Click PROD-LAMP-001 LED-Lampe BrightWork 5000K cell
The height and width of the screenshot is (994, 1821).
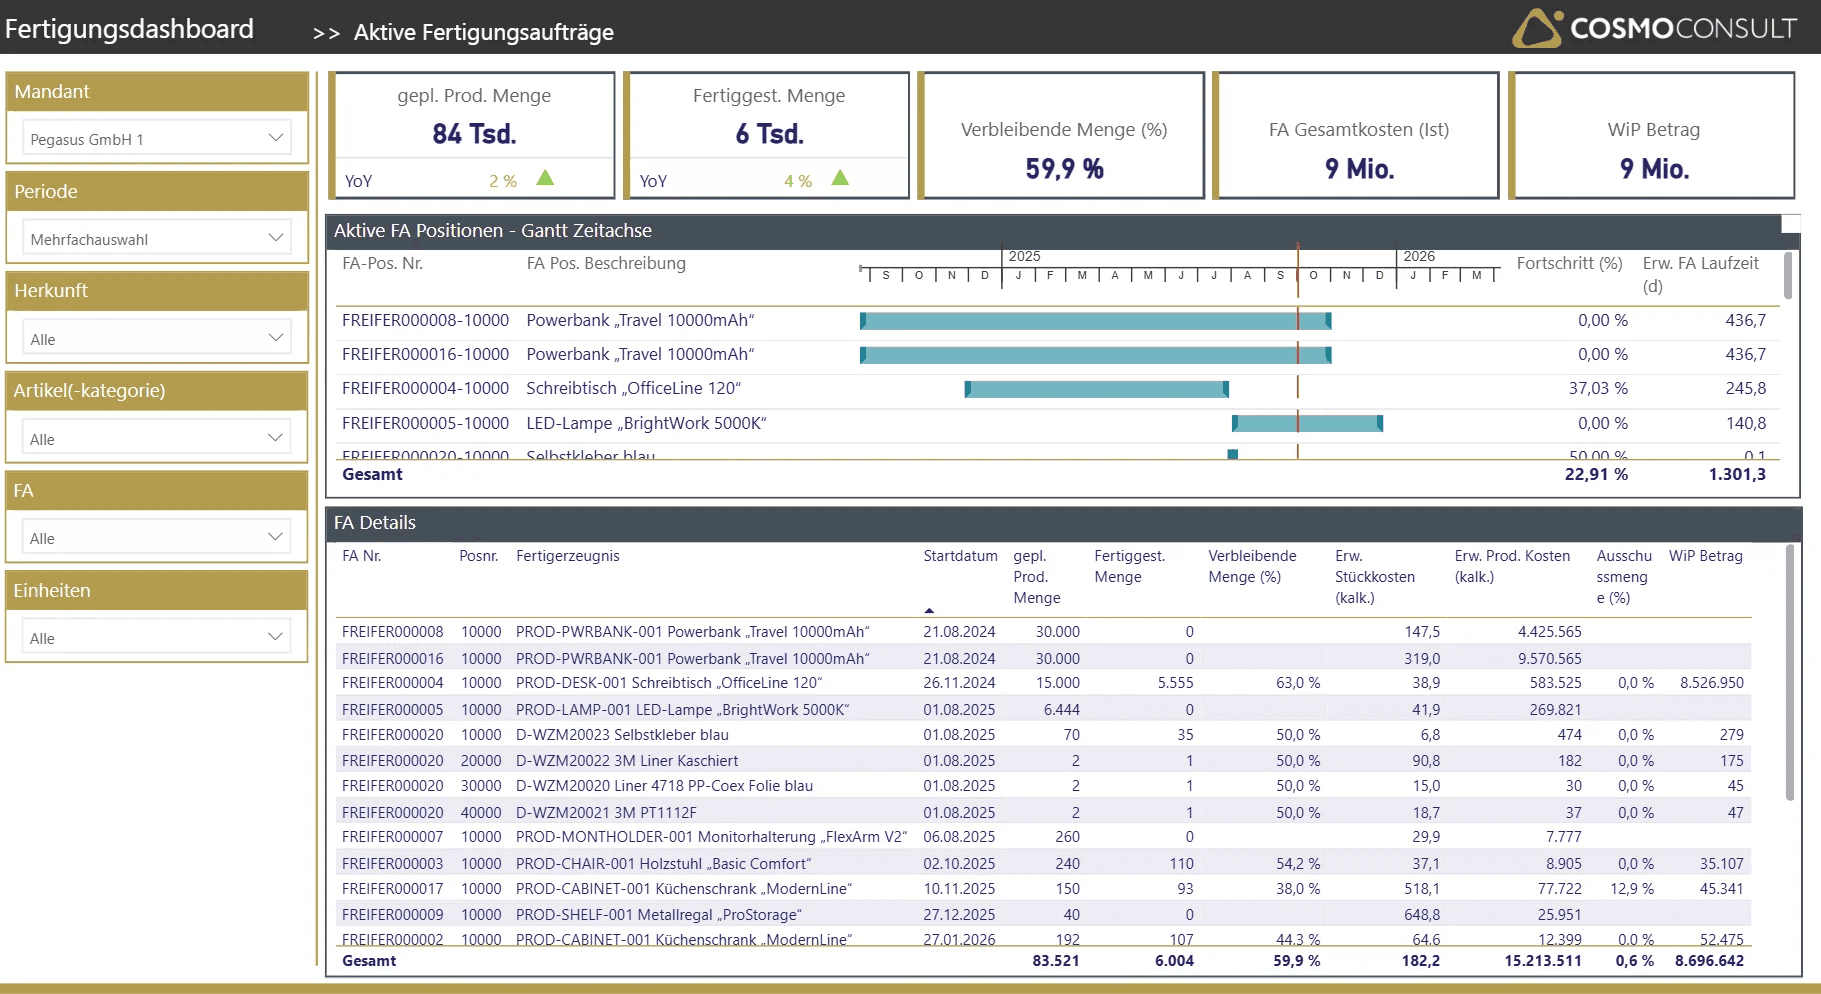coord(683,710)
